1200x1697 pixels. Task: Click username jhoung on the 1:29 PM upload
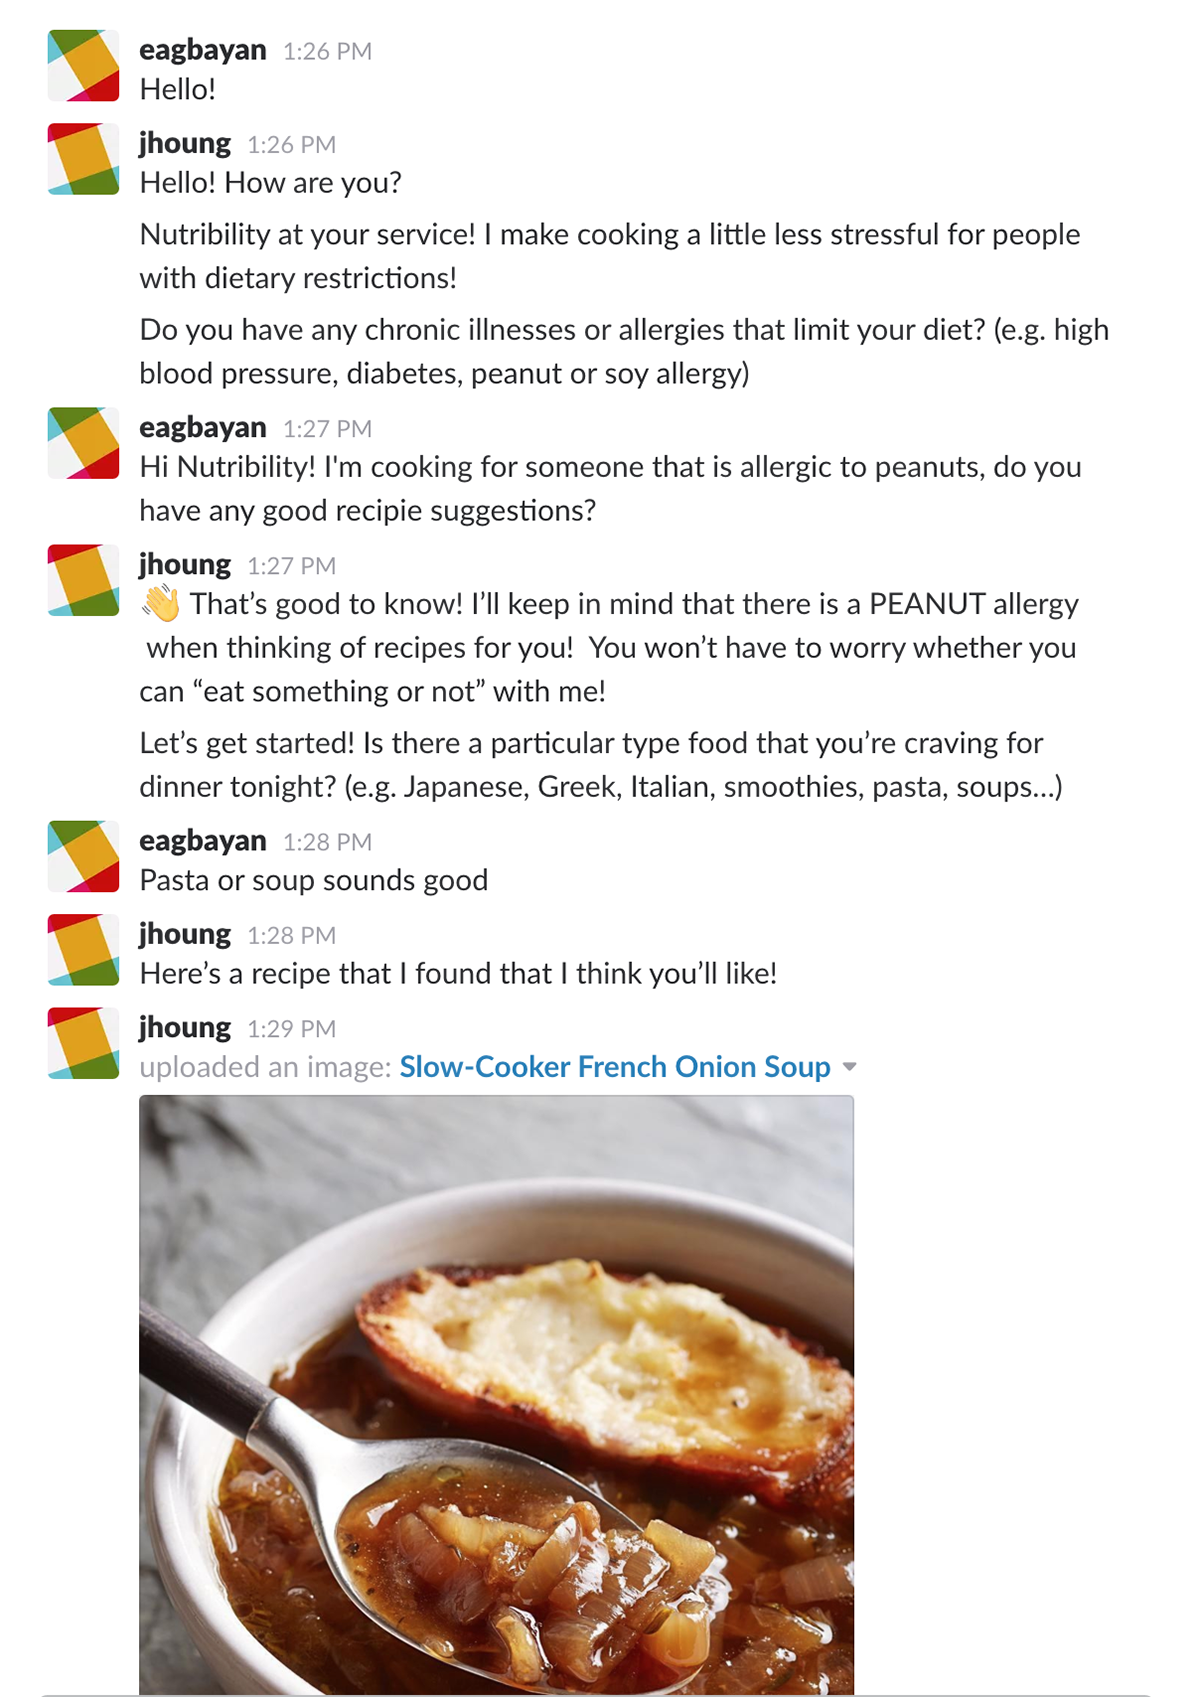[x=185, y=1028]
